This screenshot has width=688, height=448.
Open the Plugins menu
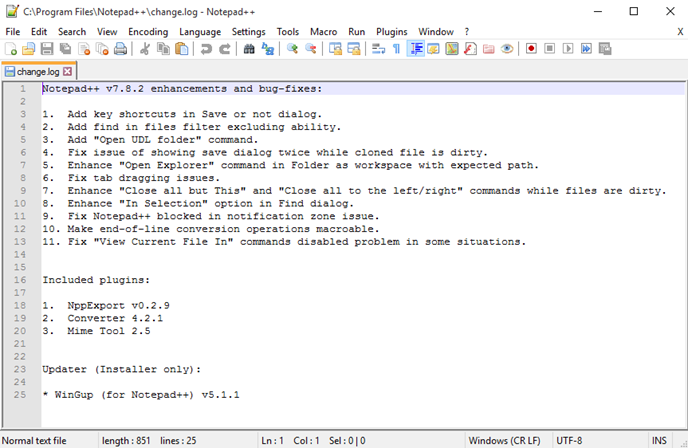(x=392, y=32)
